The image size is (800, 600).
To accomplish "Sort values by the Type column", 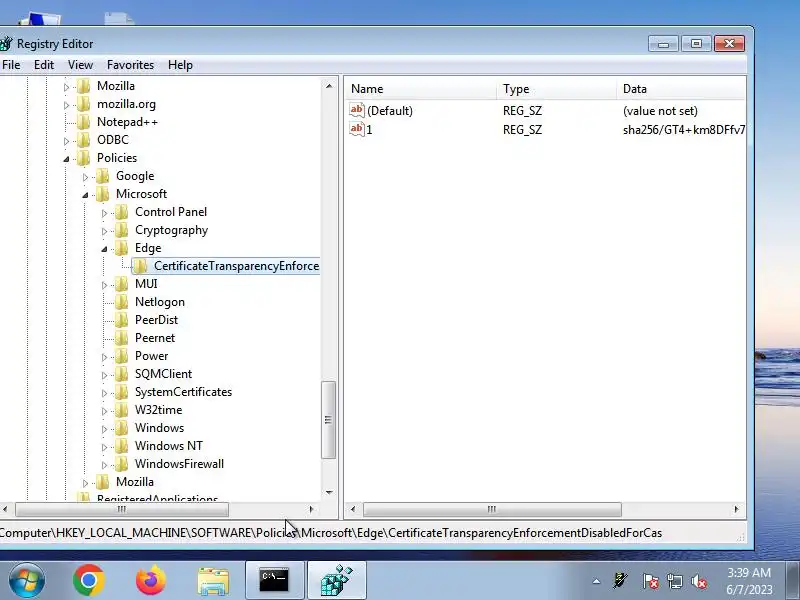I will click(557, 89).
